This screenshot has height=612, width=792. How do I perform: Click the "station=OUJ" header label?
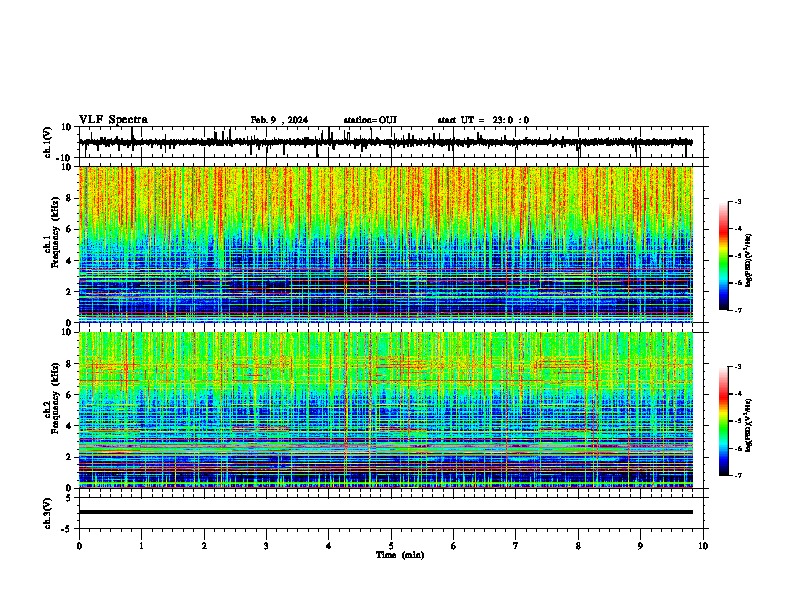tap(370, 120)
